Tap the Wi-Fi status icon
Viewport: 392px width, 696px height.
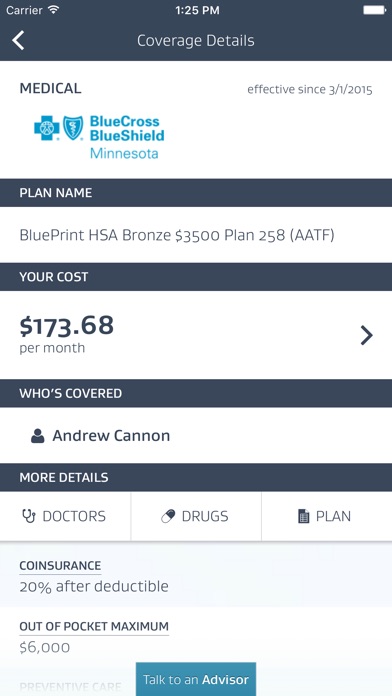54,10
